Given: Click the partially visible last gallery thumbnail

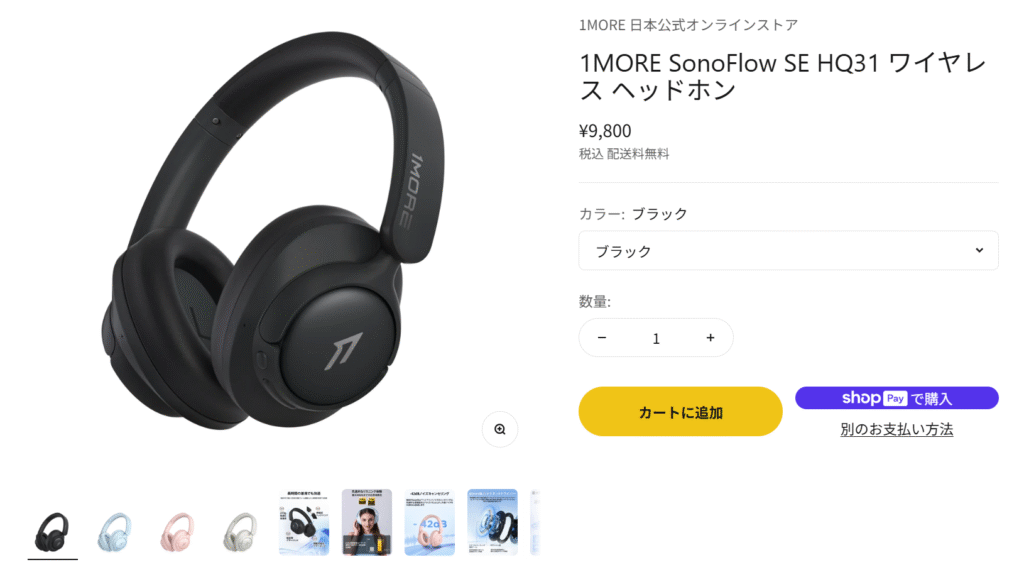Looking at the screenshot, I should pyautogui.click(x=536, y=522).
